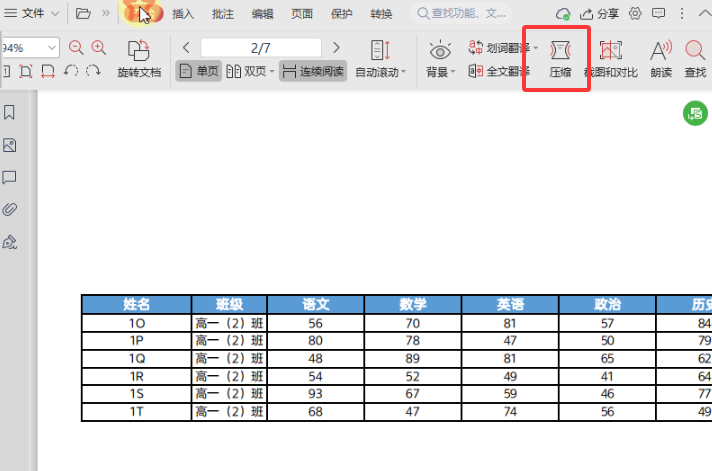This screenshot has width=712, height=471.
Task: Click the 背景 eye icon
Action: point(440,51)
